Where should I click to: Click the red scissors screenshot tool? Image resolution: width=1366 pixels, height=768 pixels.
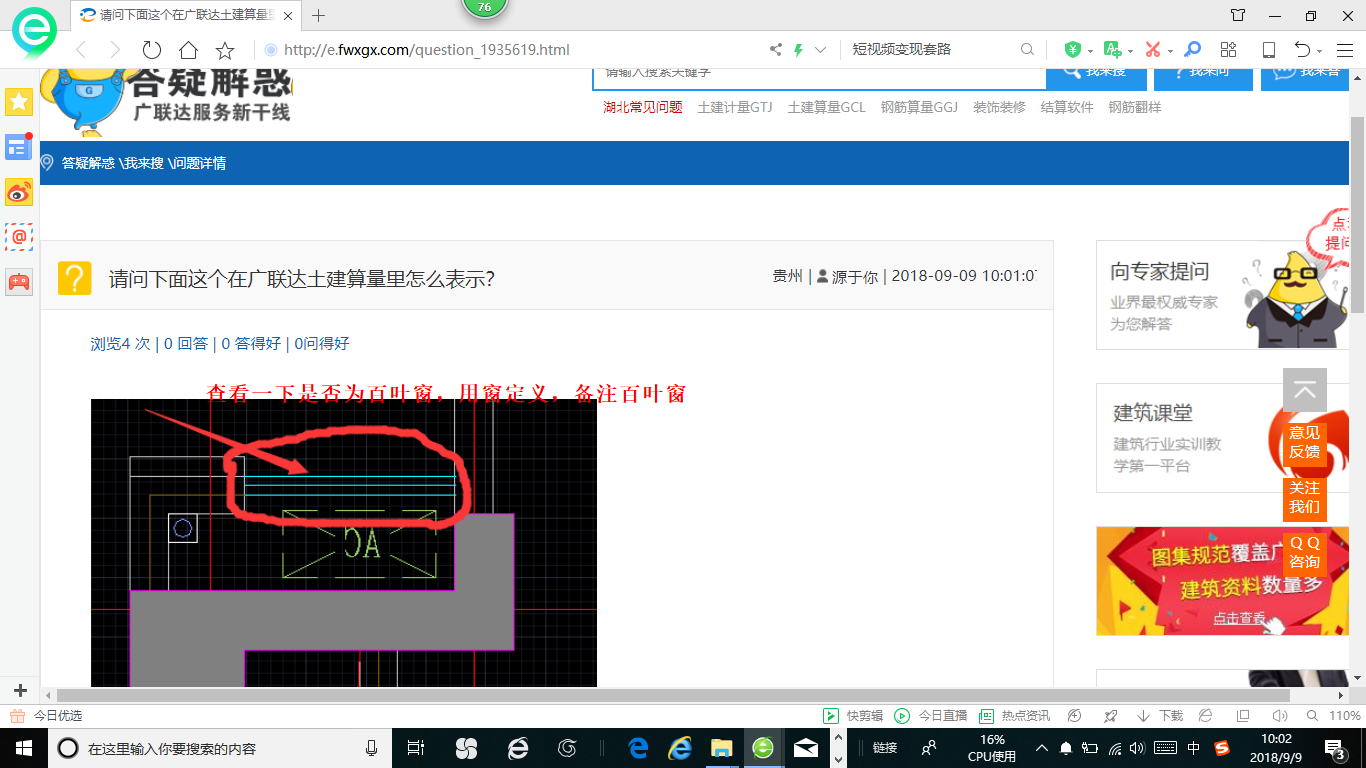click(x=1152, y=50)
